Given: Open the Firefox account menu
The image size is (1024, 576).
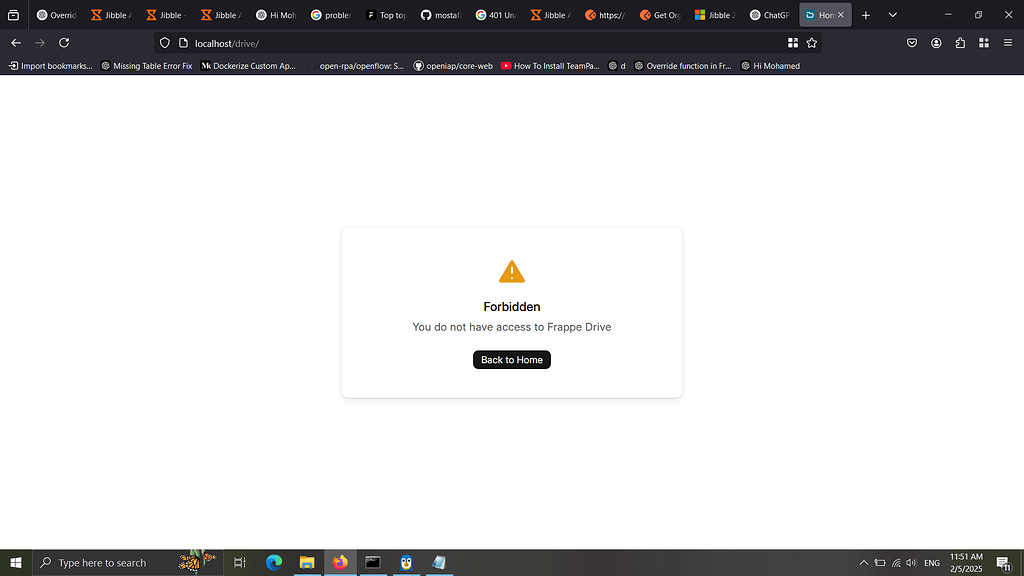Looking at the screenshot, I should click(936, 43).
